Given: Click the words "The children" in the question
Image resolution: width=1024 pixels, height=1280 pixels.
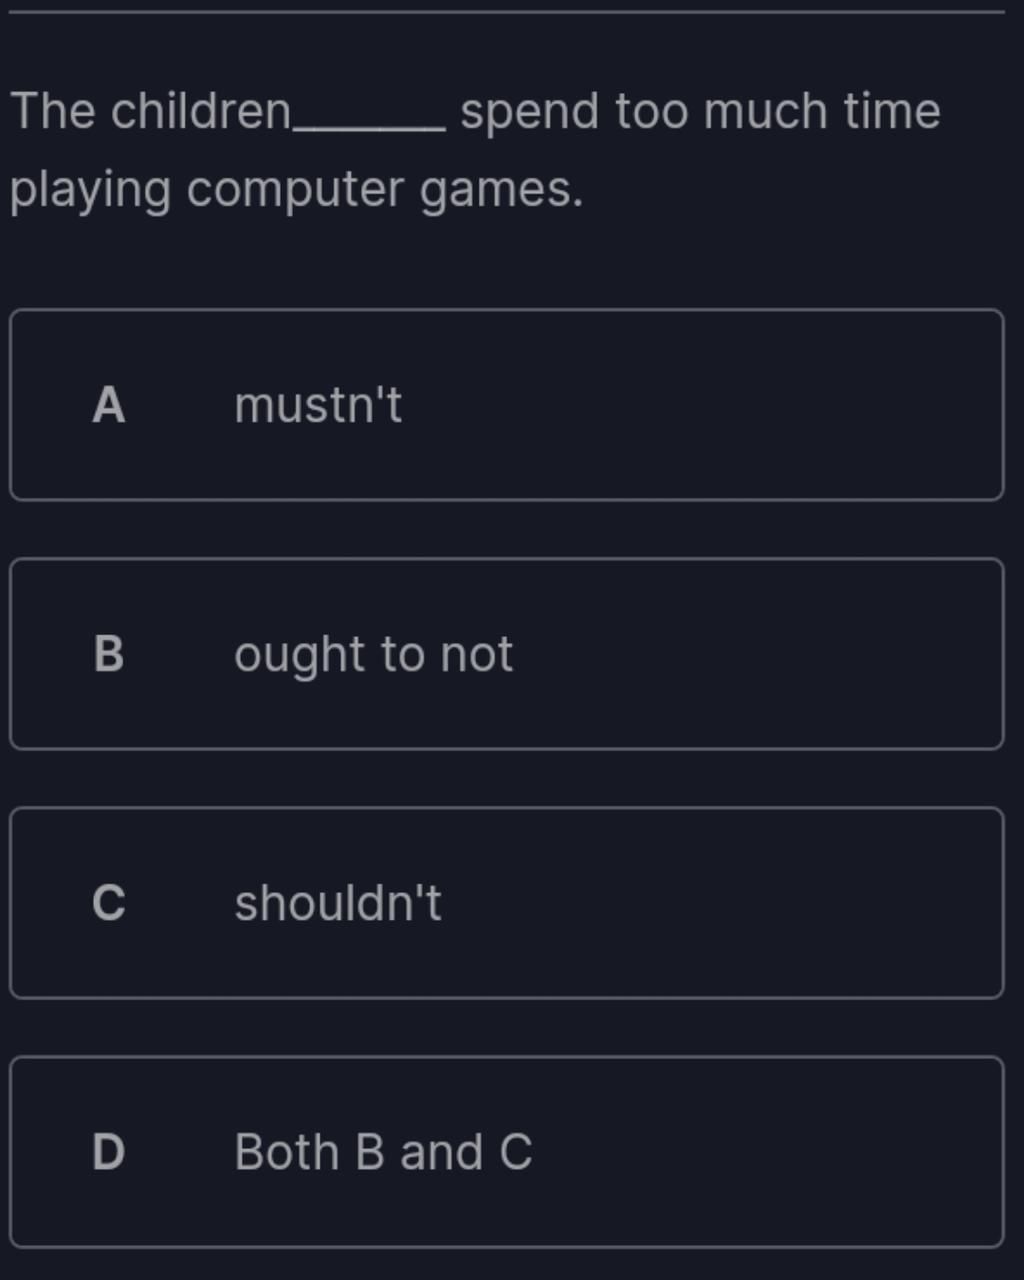Looking at the screenshot, I should click(151, 111).
